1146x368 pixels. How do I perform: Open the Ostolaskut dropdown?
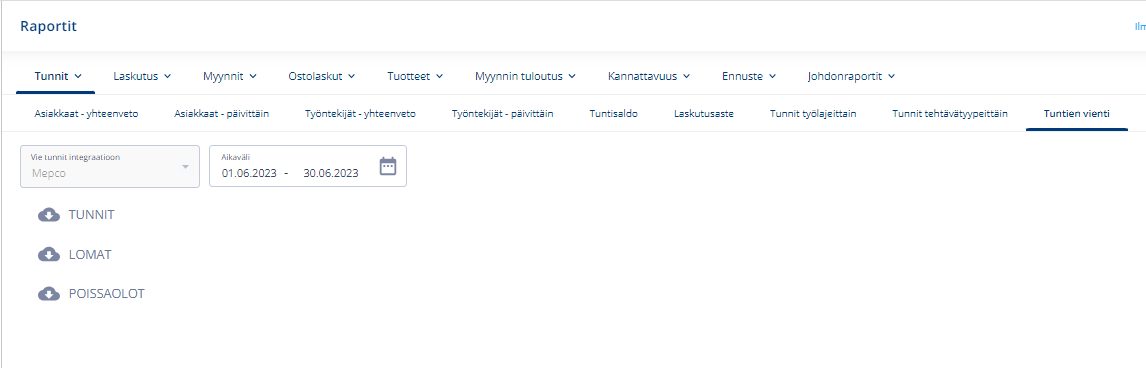click(x=322, y=76)
